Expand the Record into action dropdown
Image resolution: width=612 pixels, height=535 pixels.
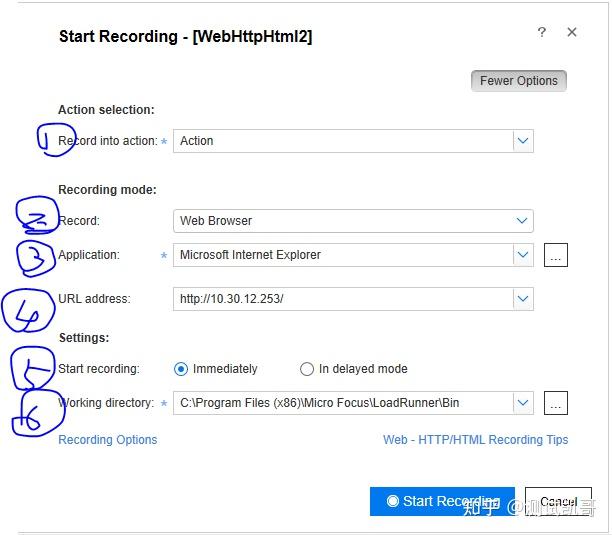(522, 141)
